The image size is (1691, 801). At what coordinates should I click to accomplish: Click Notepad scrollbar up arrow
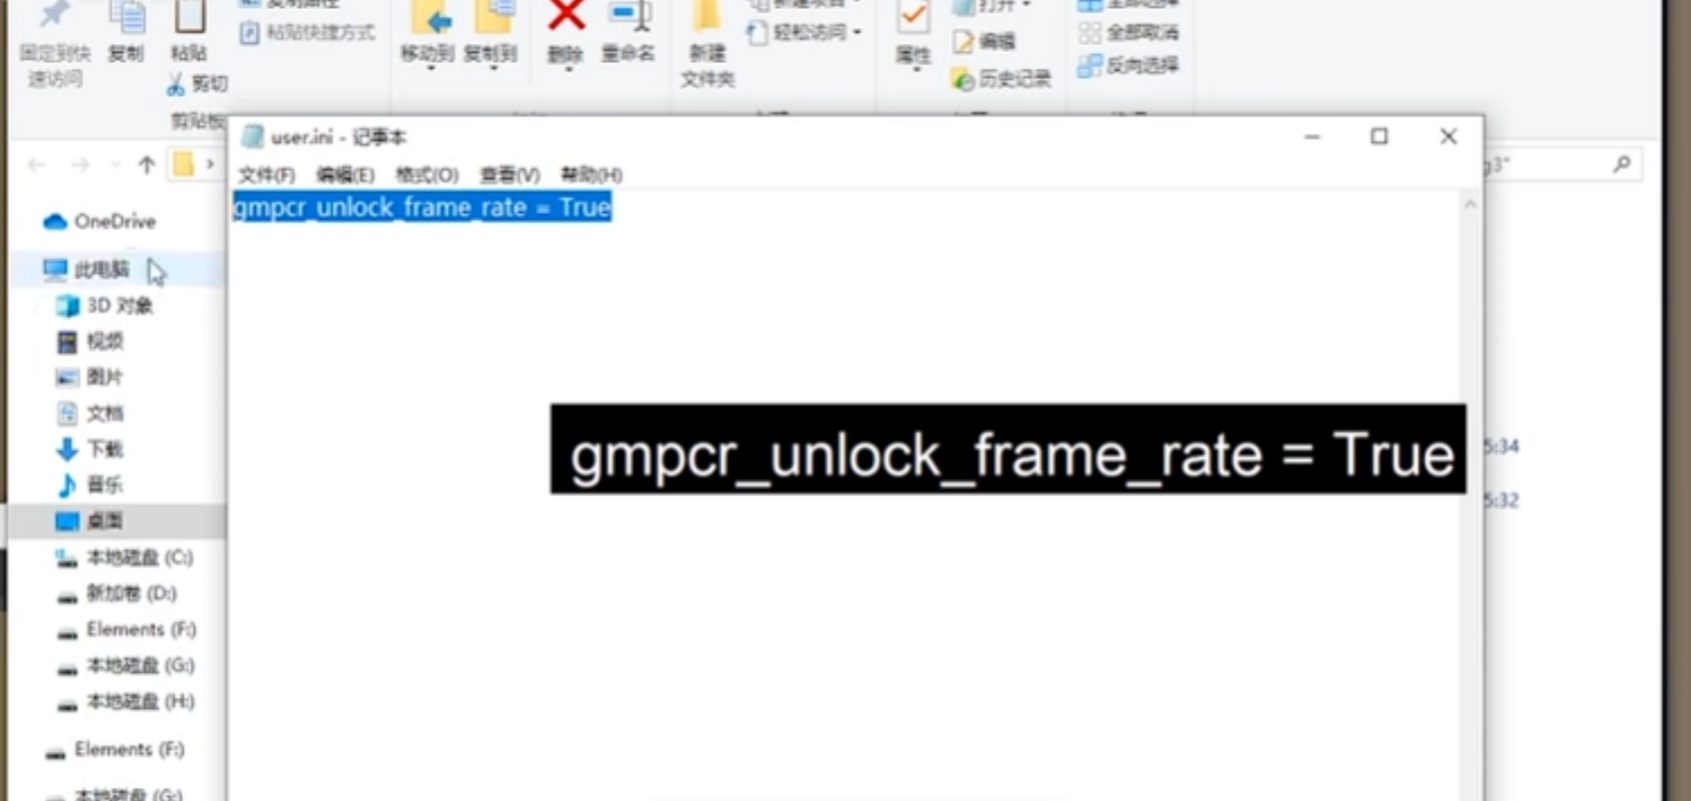pyautogui.click(x=1470, y=204)
